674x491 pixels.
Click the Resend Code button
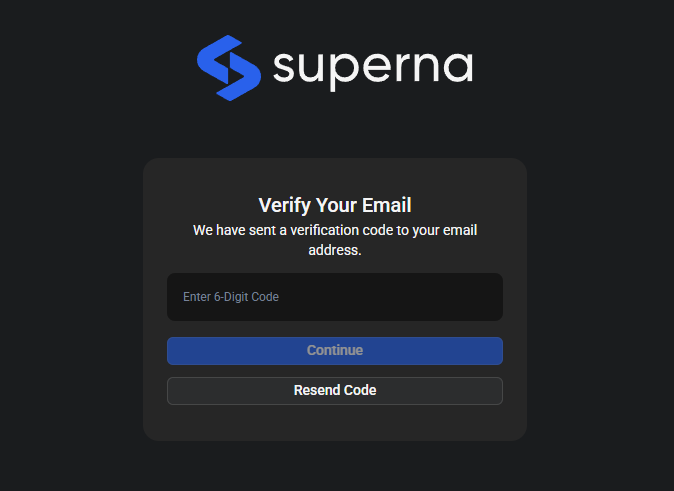click(334, 390)
